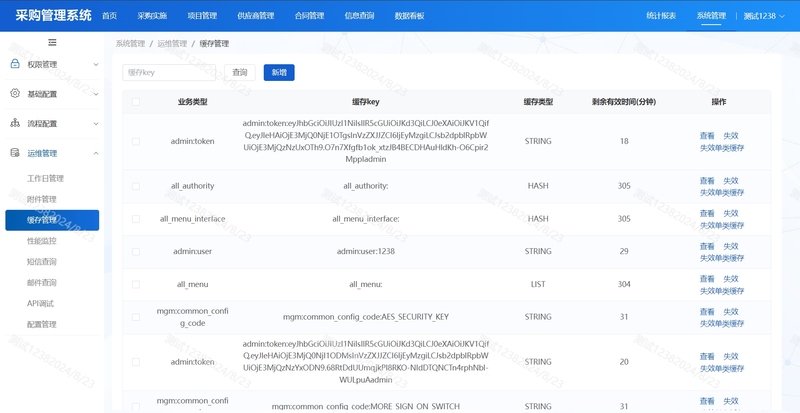800x413 pixels.
Task: Click 查看 for the first admin:token row
Action: [x=707, y=136]
